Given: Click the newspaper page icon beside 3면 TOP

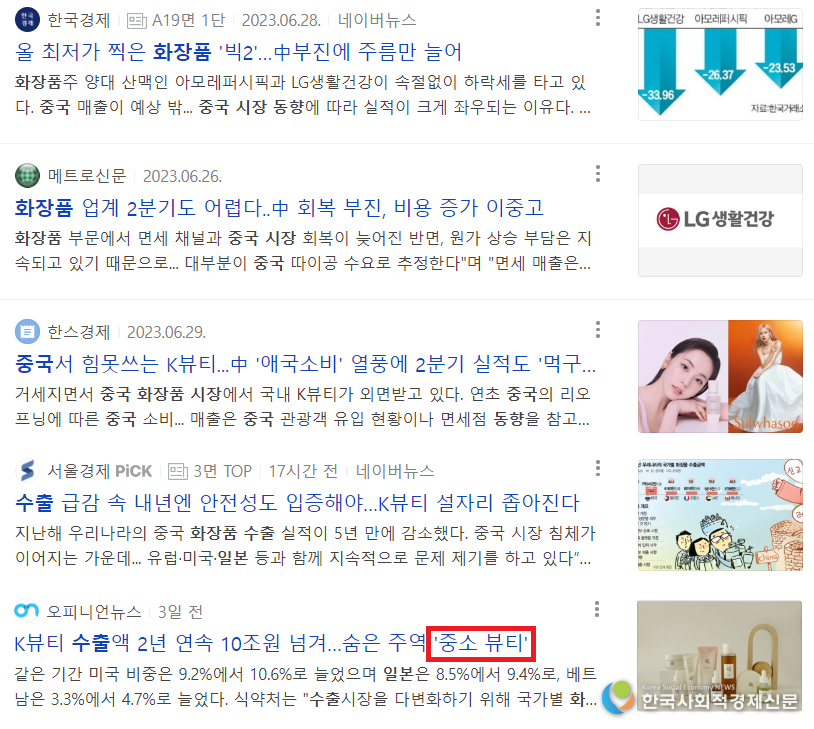Looking at the screenshot, I should [178, 471].
